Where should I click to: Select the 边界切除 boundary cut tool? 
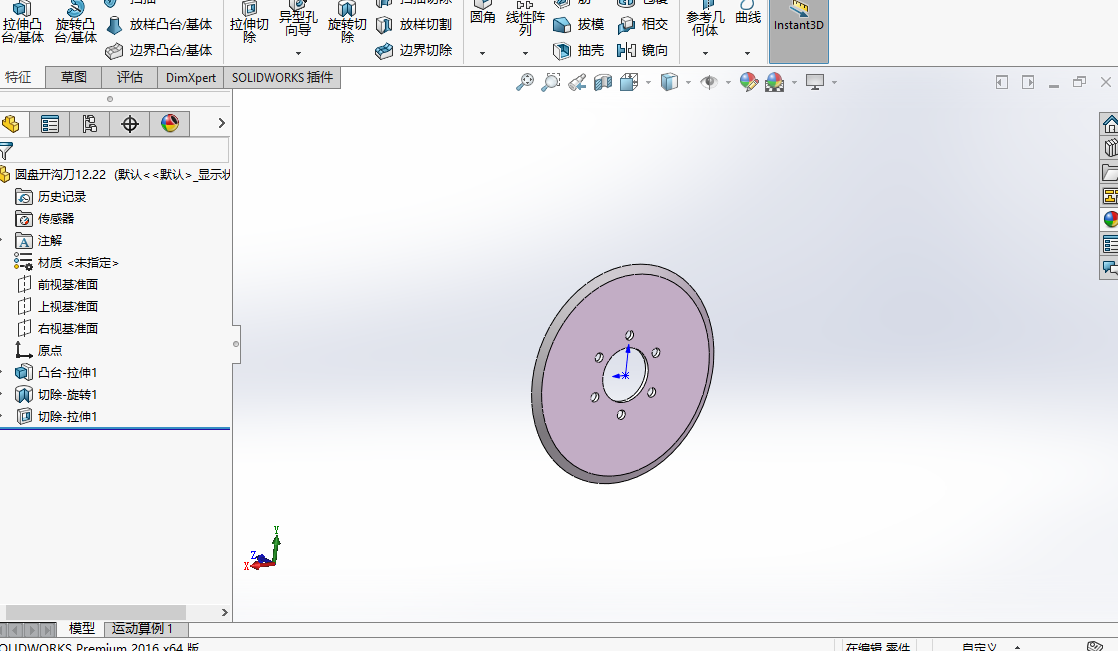coord(414,51)
